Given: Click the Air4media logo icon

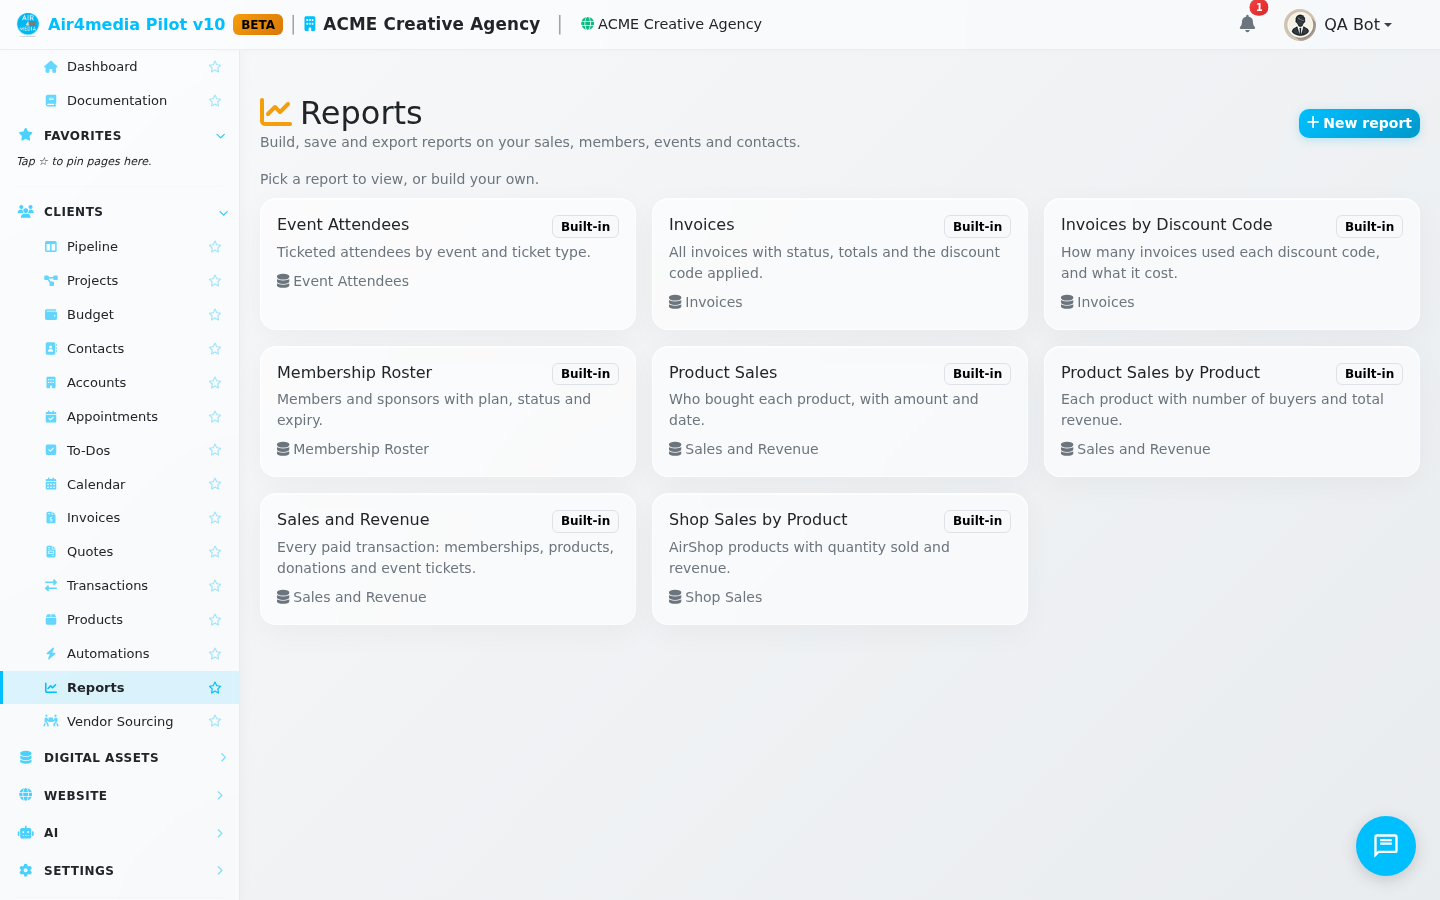Looking at the screenshot, I should [28, 24].
